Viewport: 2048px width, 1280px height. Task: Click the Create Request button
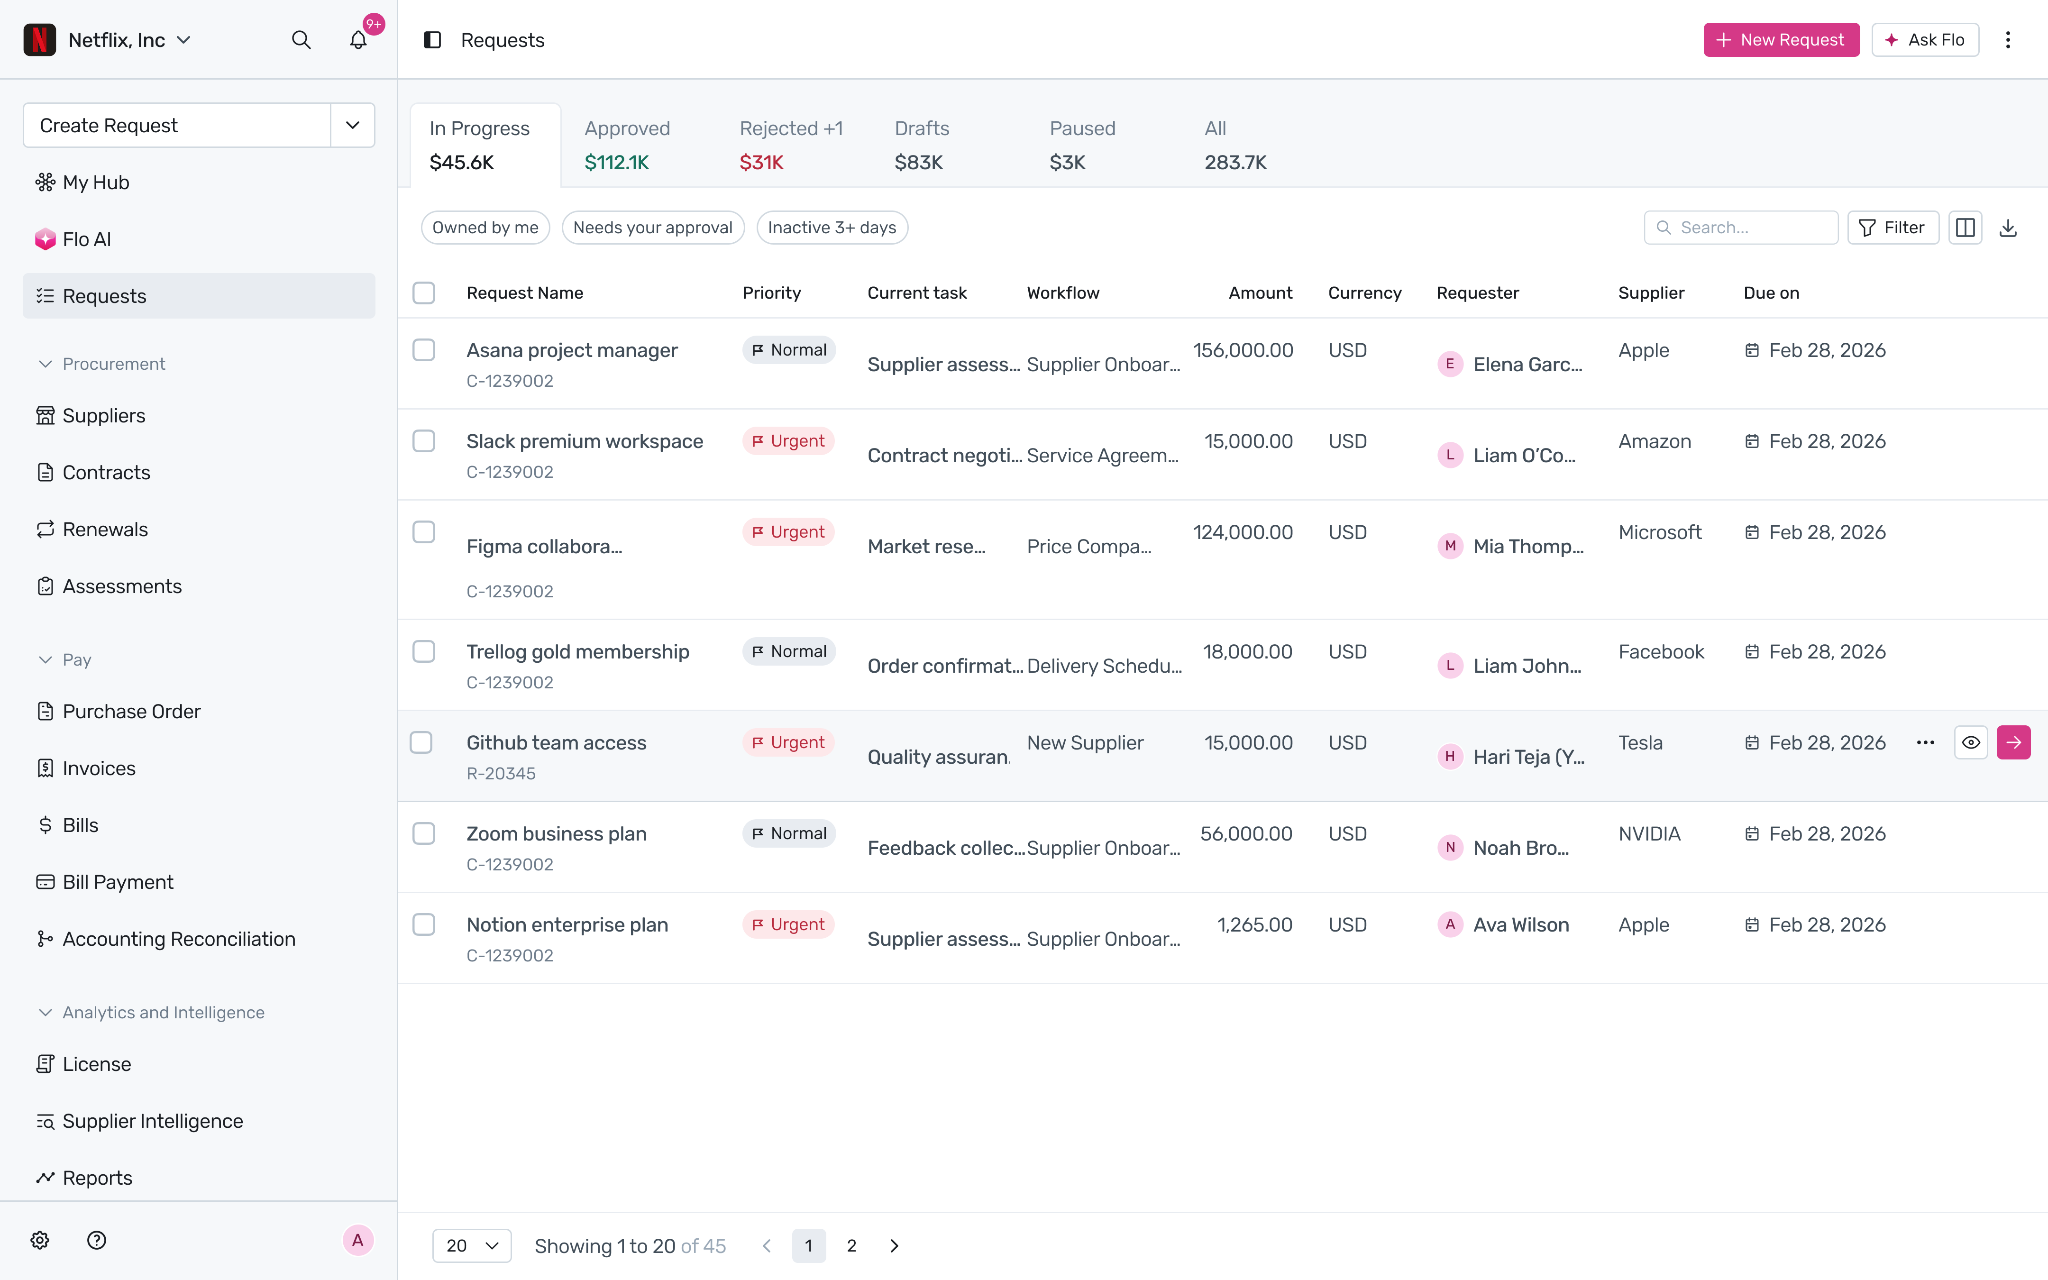click(x=177, y=125)
